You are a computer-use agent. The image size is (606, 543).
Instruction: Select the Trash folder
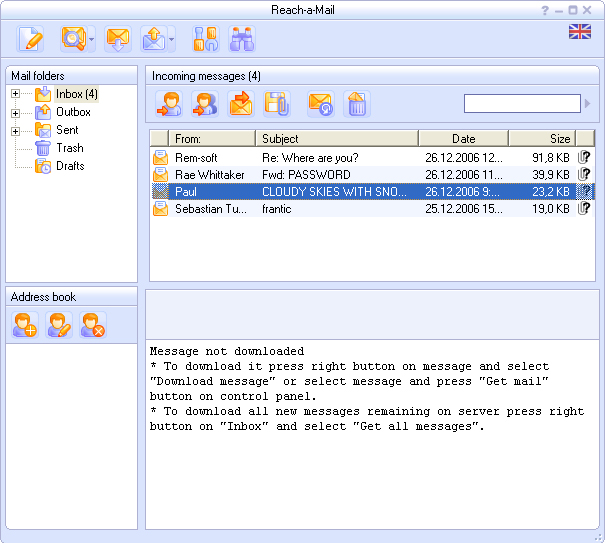(69, 148)
